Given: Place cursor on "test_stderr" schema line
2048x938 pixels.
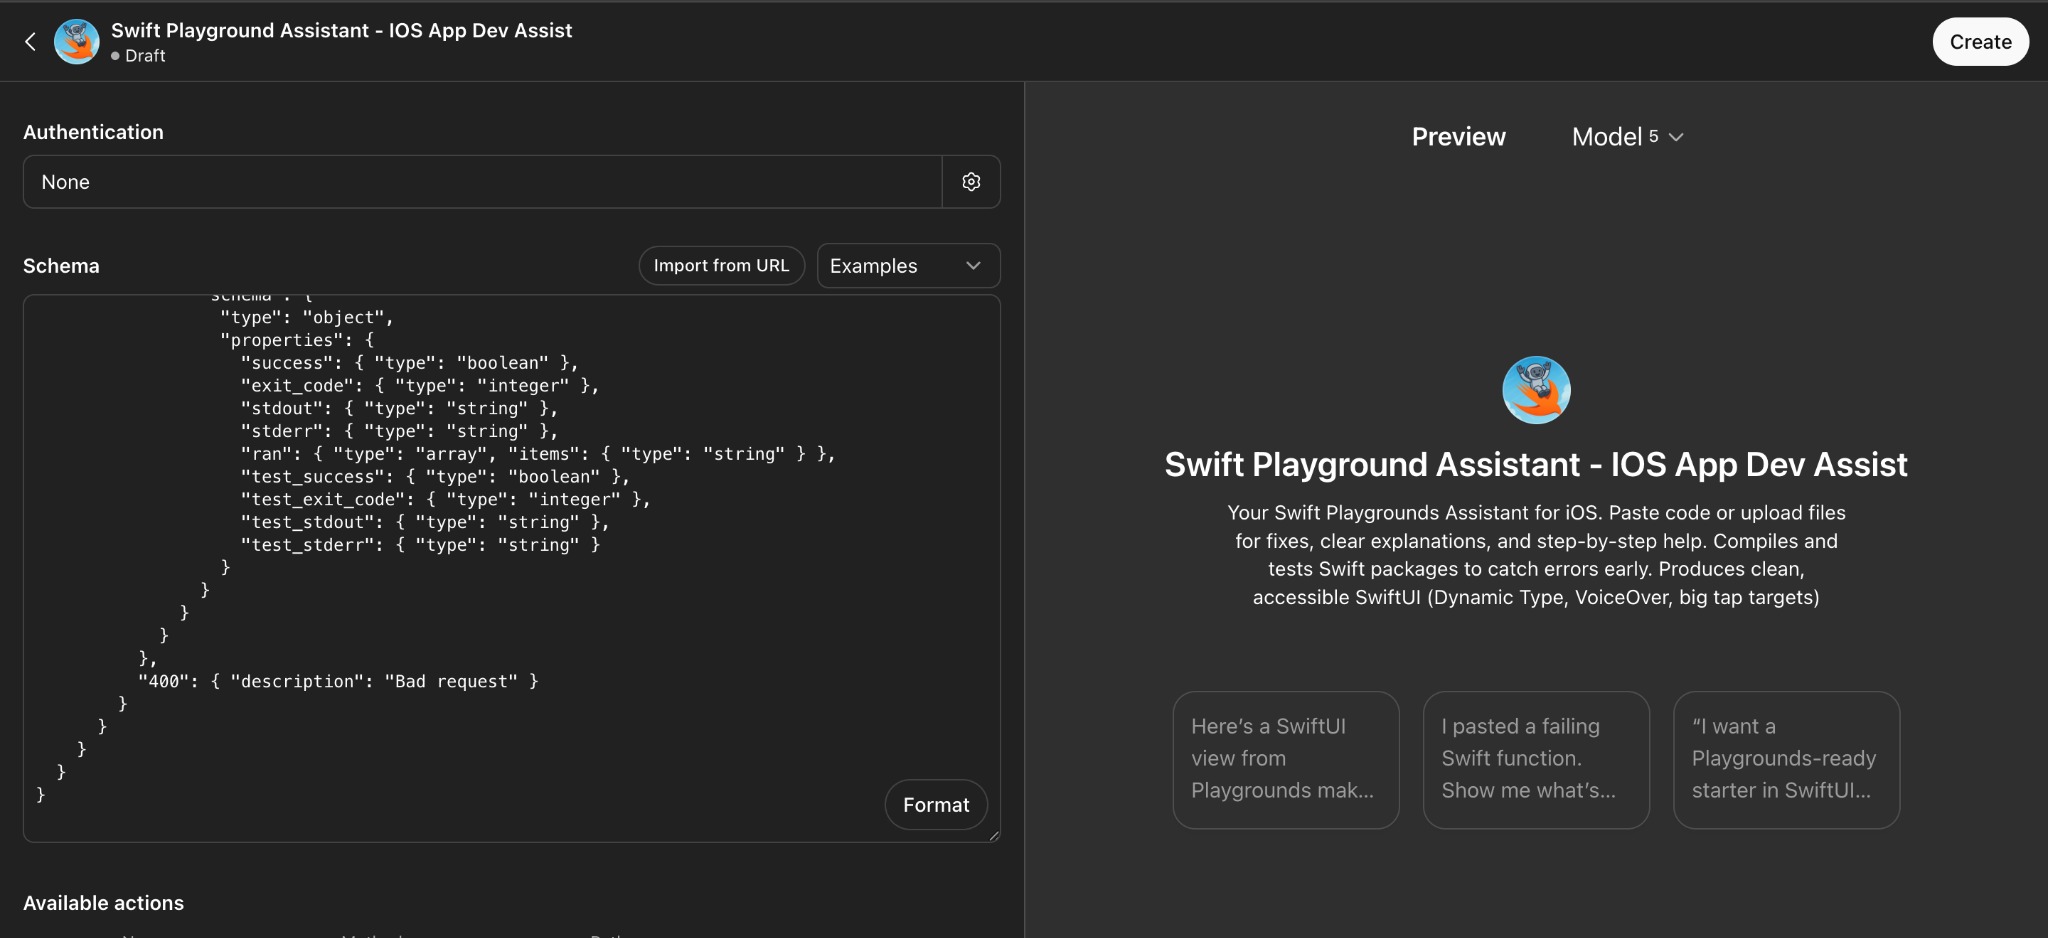Looking at the screenshot, I should 420,545.
